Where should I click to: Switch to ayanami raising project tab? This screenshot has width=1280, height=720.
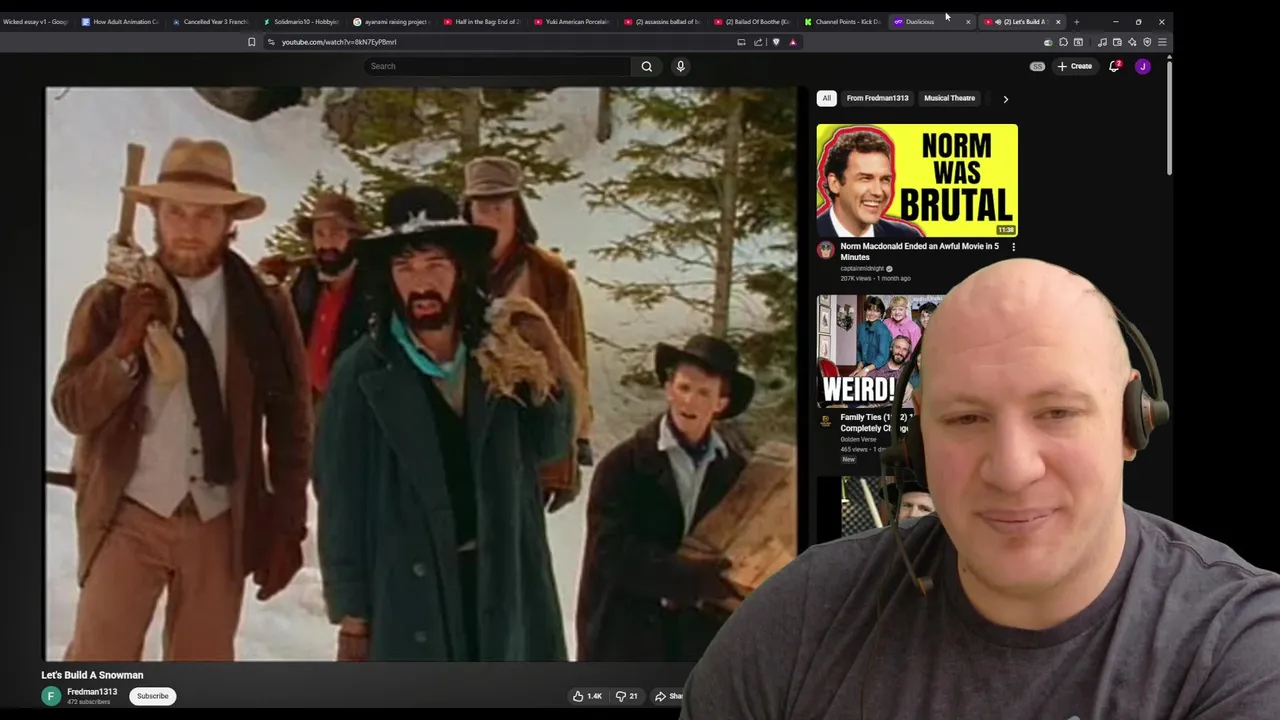[x=390, y=21]
